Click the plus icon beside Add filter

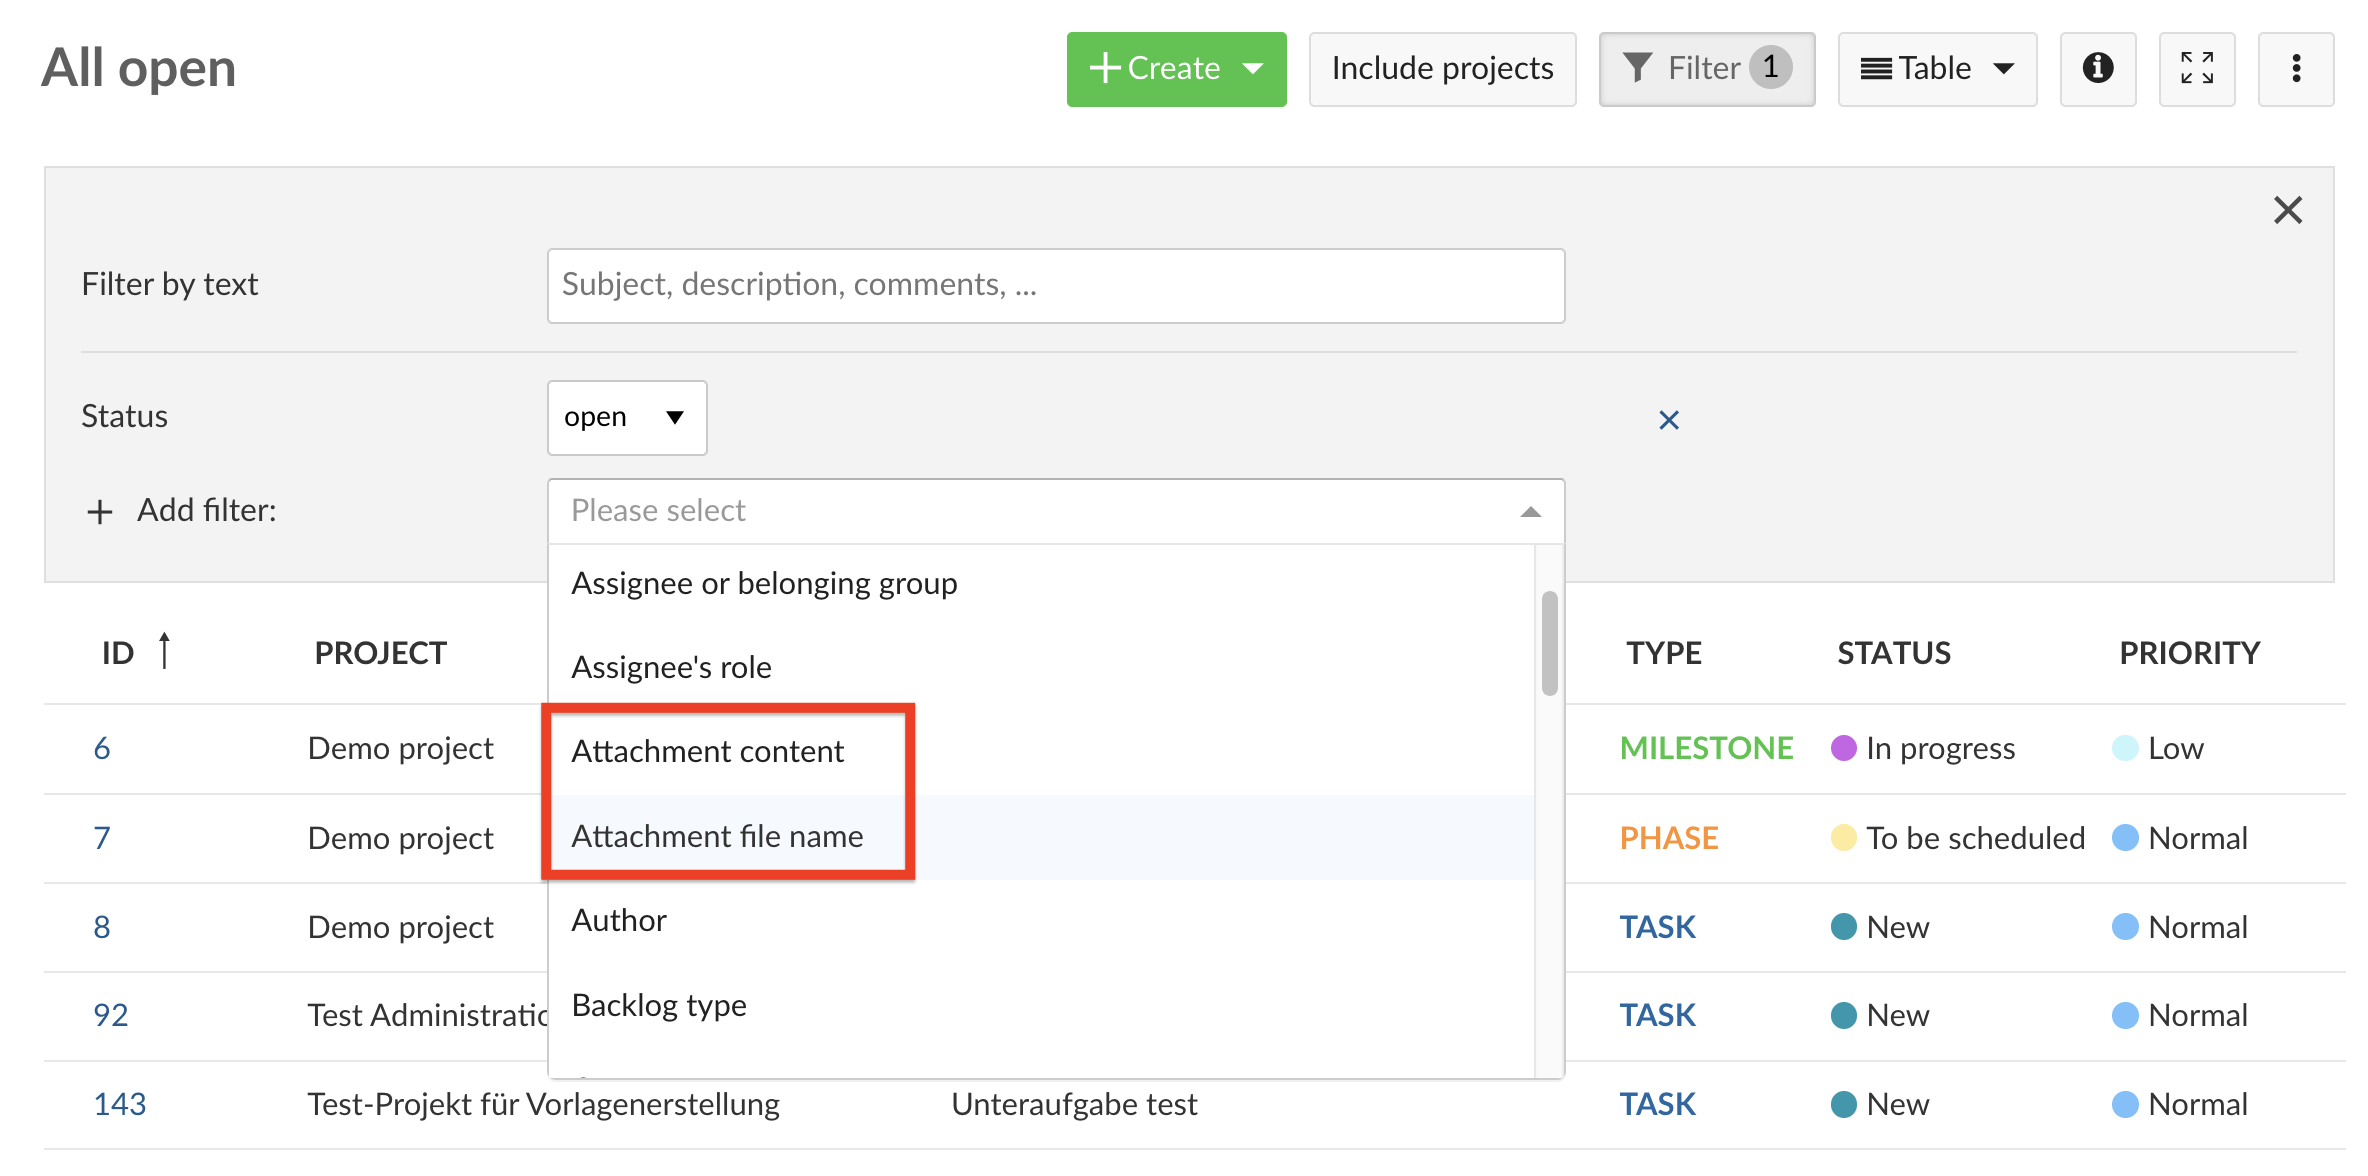pos(99,512)
